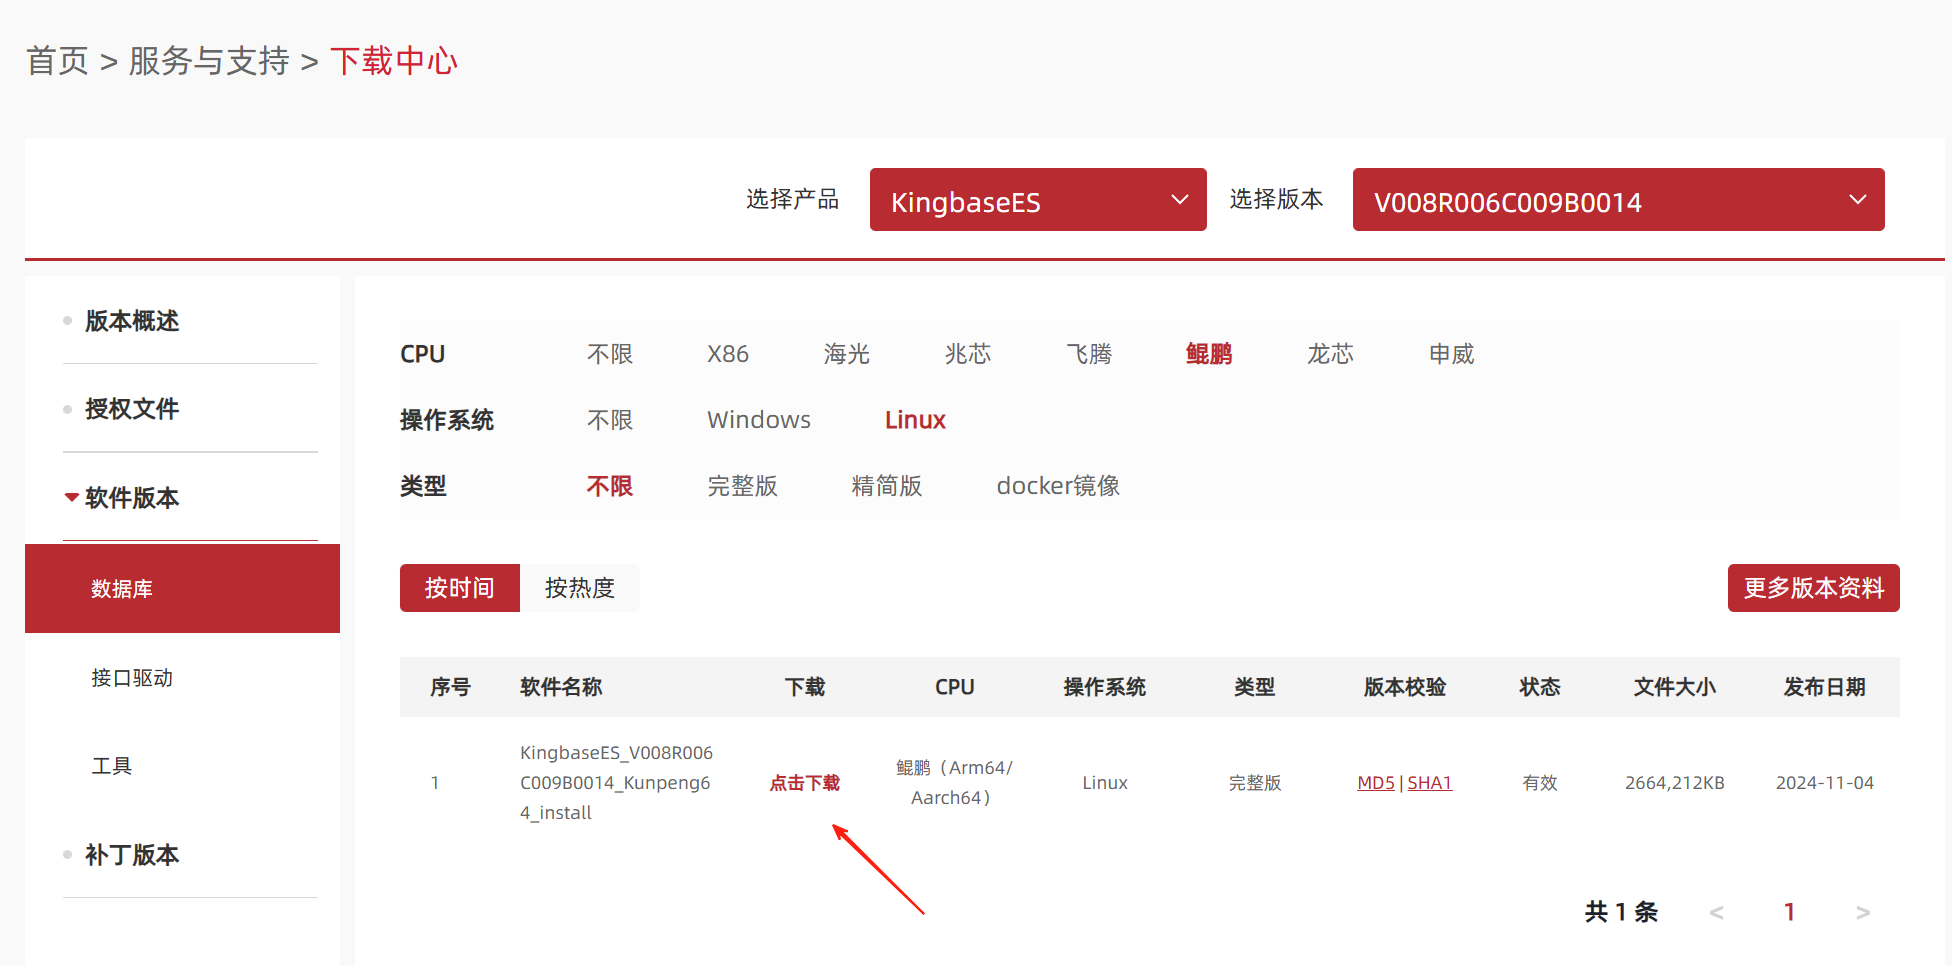Image resolution: width=1952 pixels, height=966 pixels.
Task: Filter CPU by X86
Action: [x=728, y=354]
